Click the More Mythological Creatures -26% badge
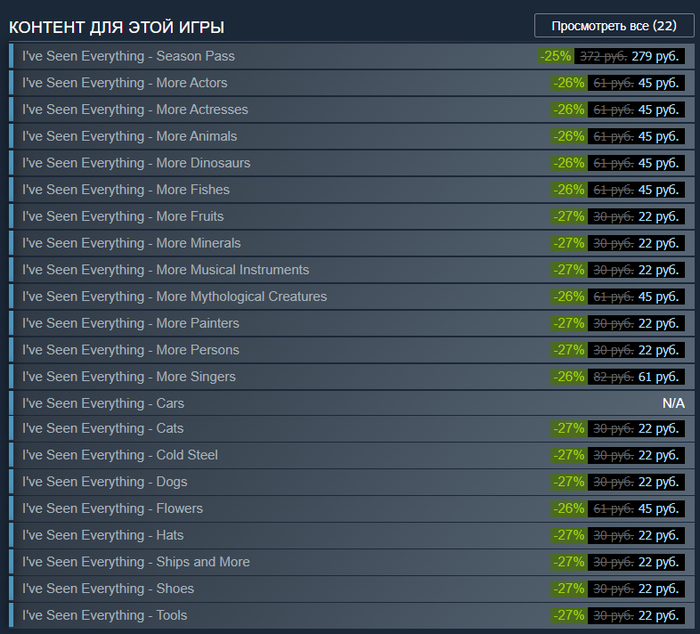700x634 pixels. tap(569, 297)
